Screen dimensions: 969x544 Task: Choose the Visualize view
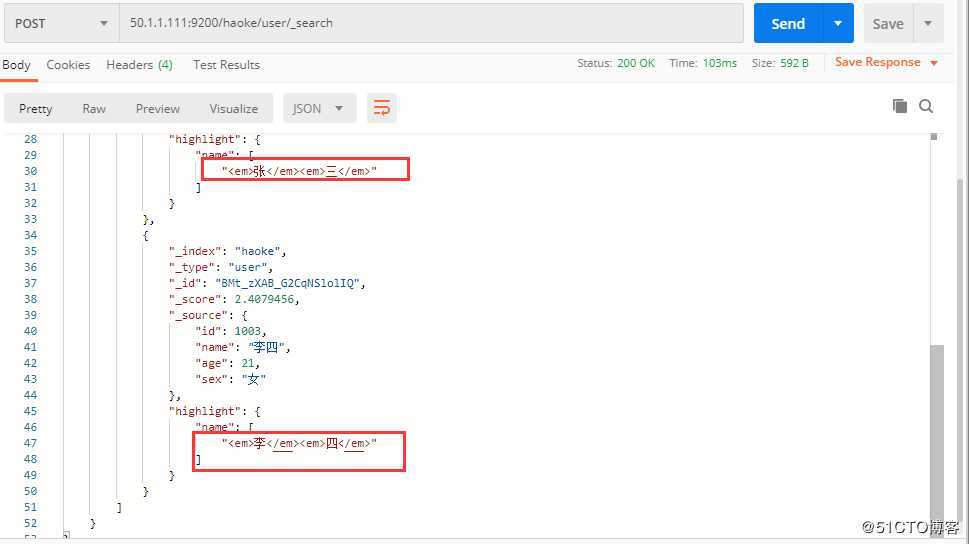tap(233, 108)
